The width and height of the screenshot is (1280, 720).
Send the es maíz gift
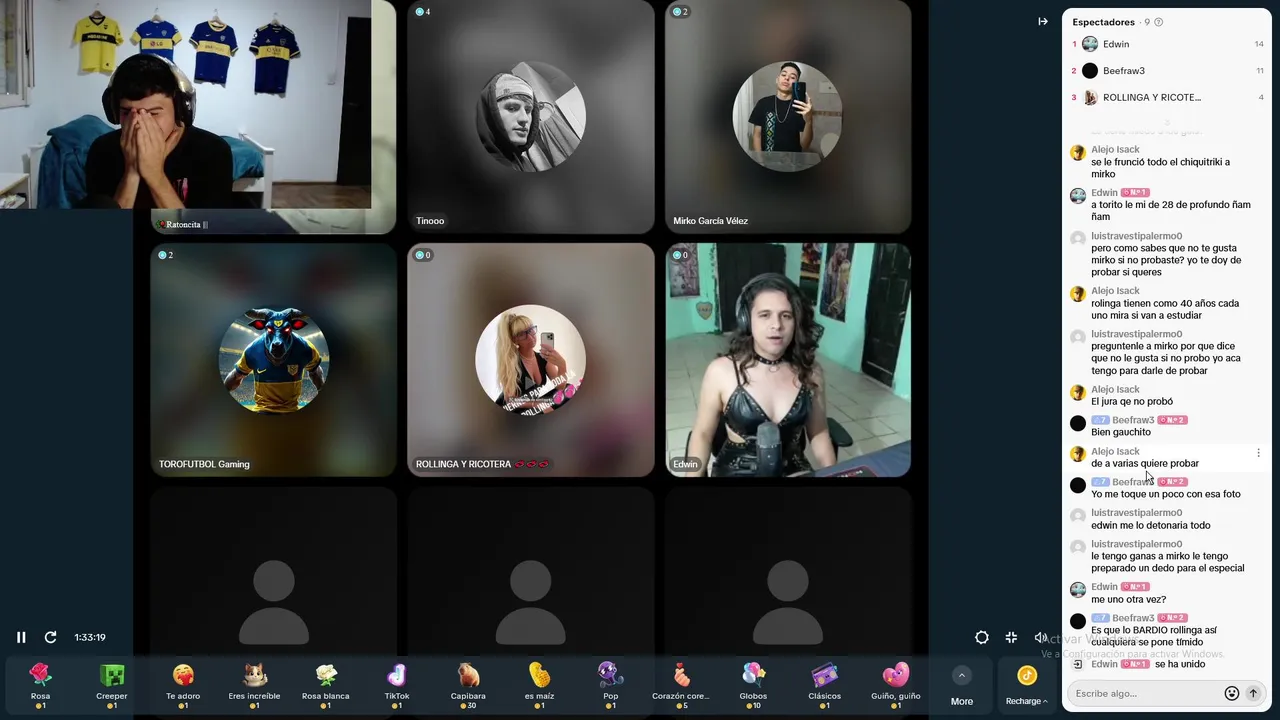pos(539,685)
